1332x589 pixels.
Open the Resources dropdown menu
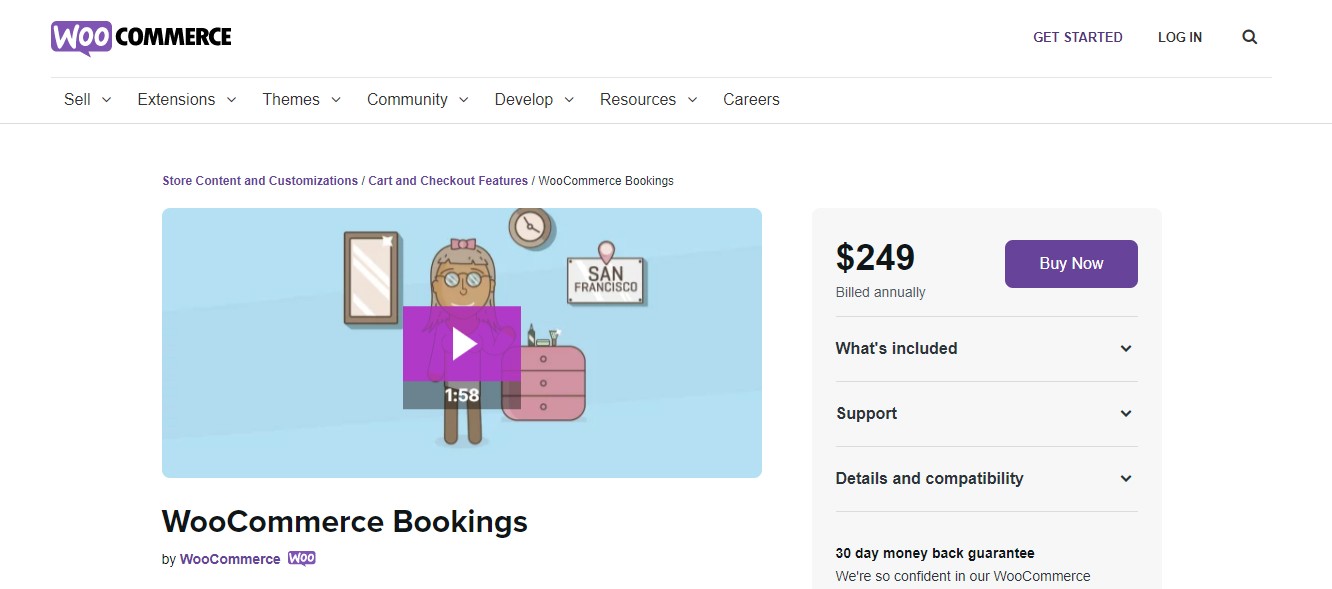tap(648, 100)
